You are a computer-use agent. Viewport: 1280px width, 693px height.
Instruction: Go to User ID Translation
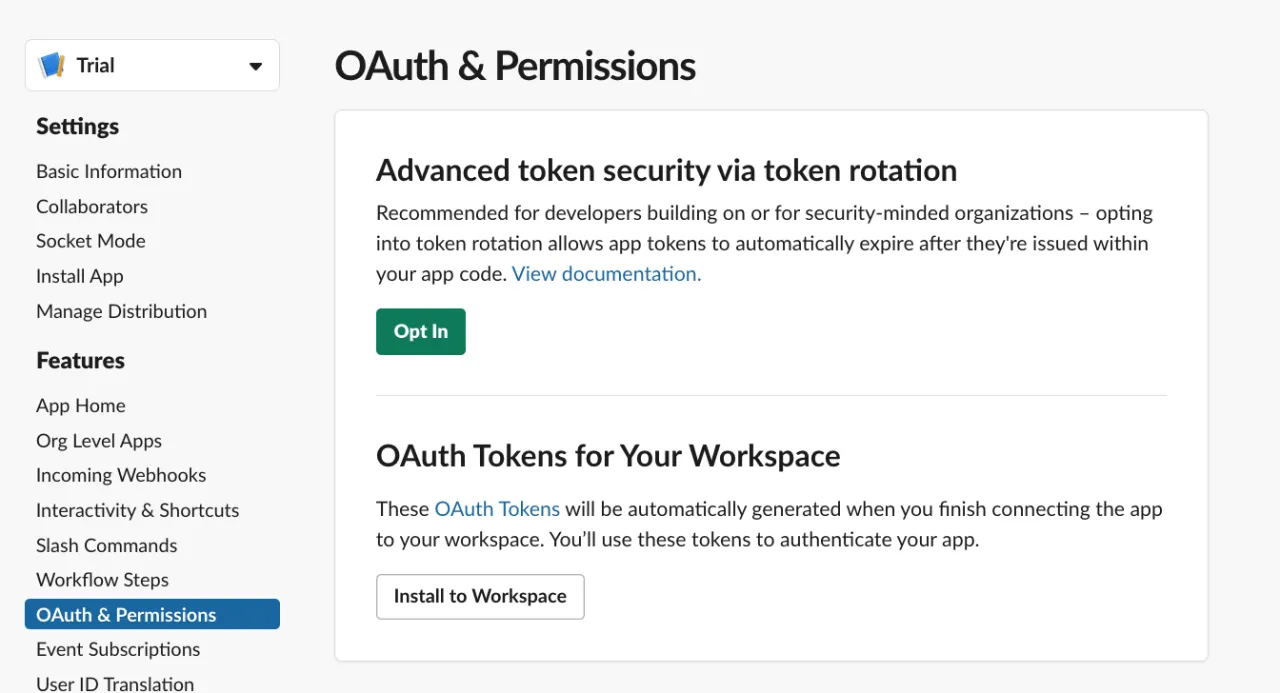(115, 684)
